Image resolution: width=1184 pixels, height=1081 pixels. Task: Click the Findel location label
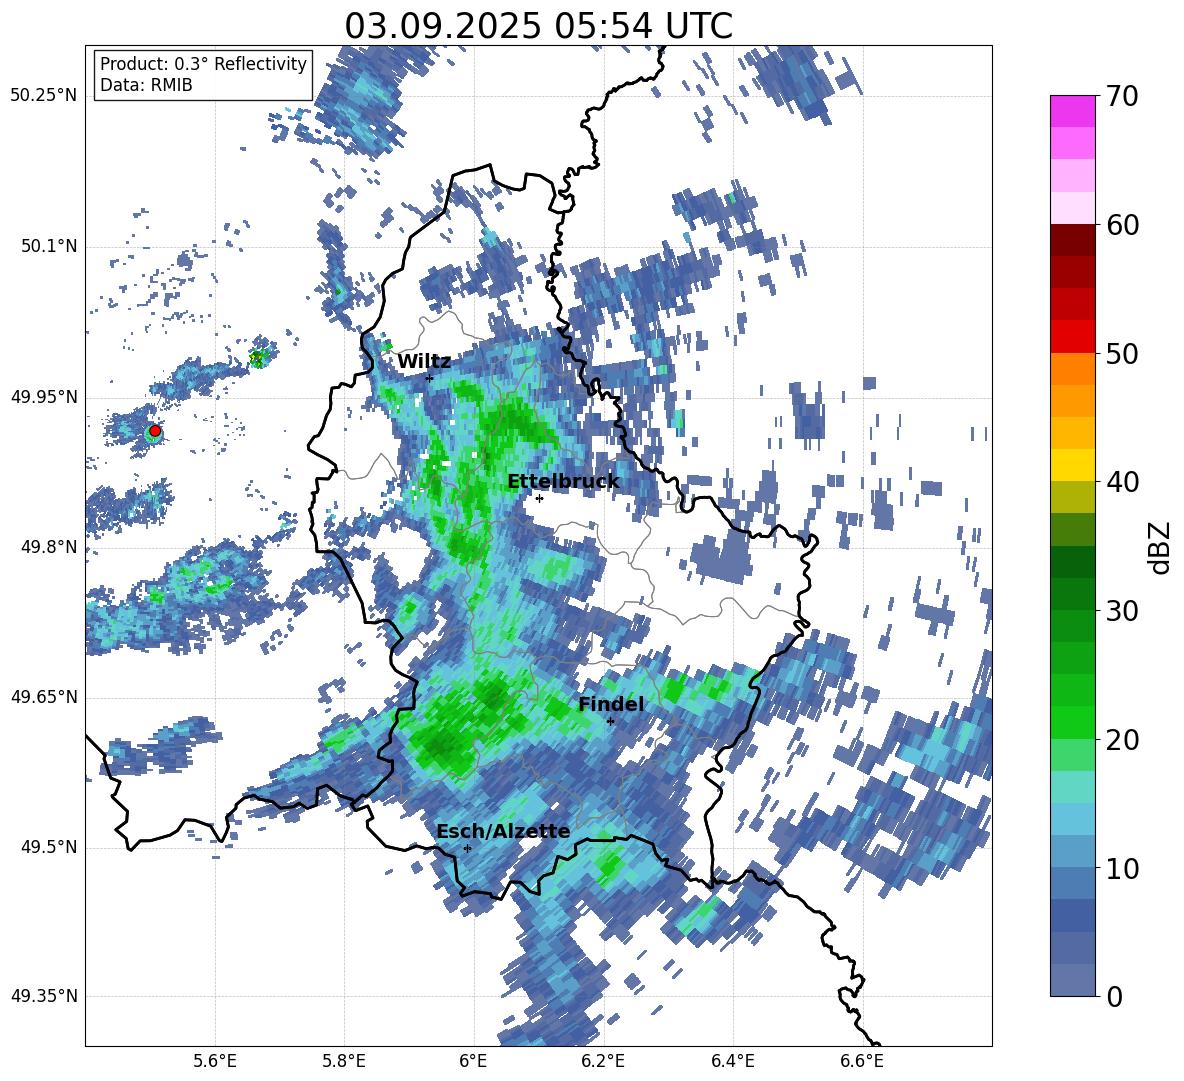tap(611, 704)
